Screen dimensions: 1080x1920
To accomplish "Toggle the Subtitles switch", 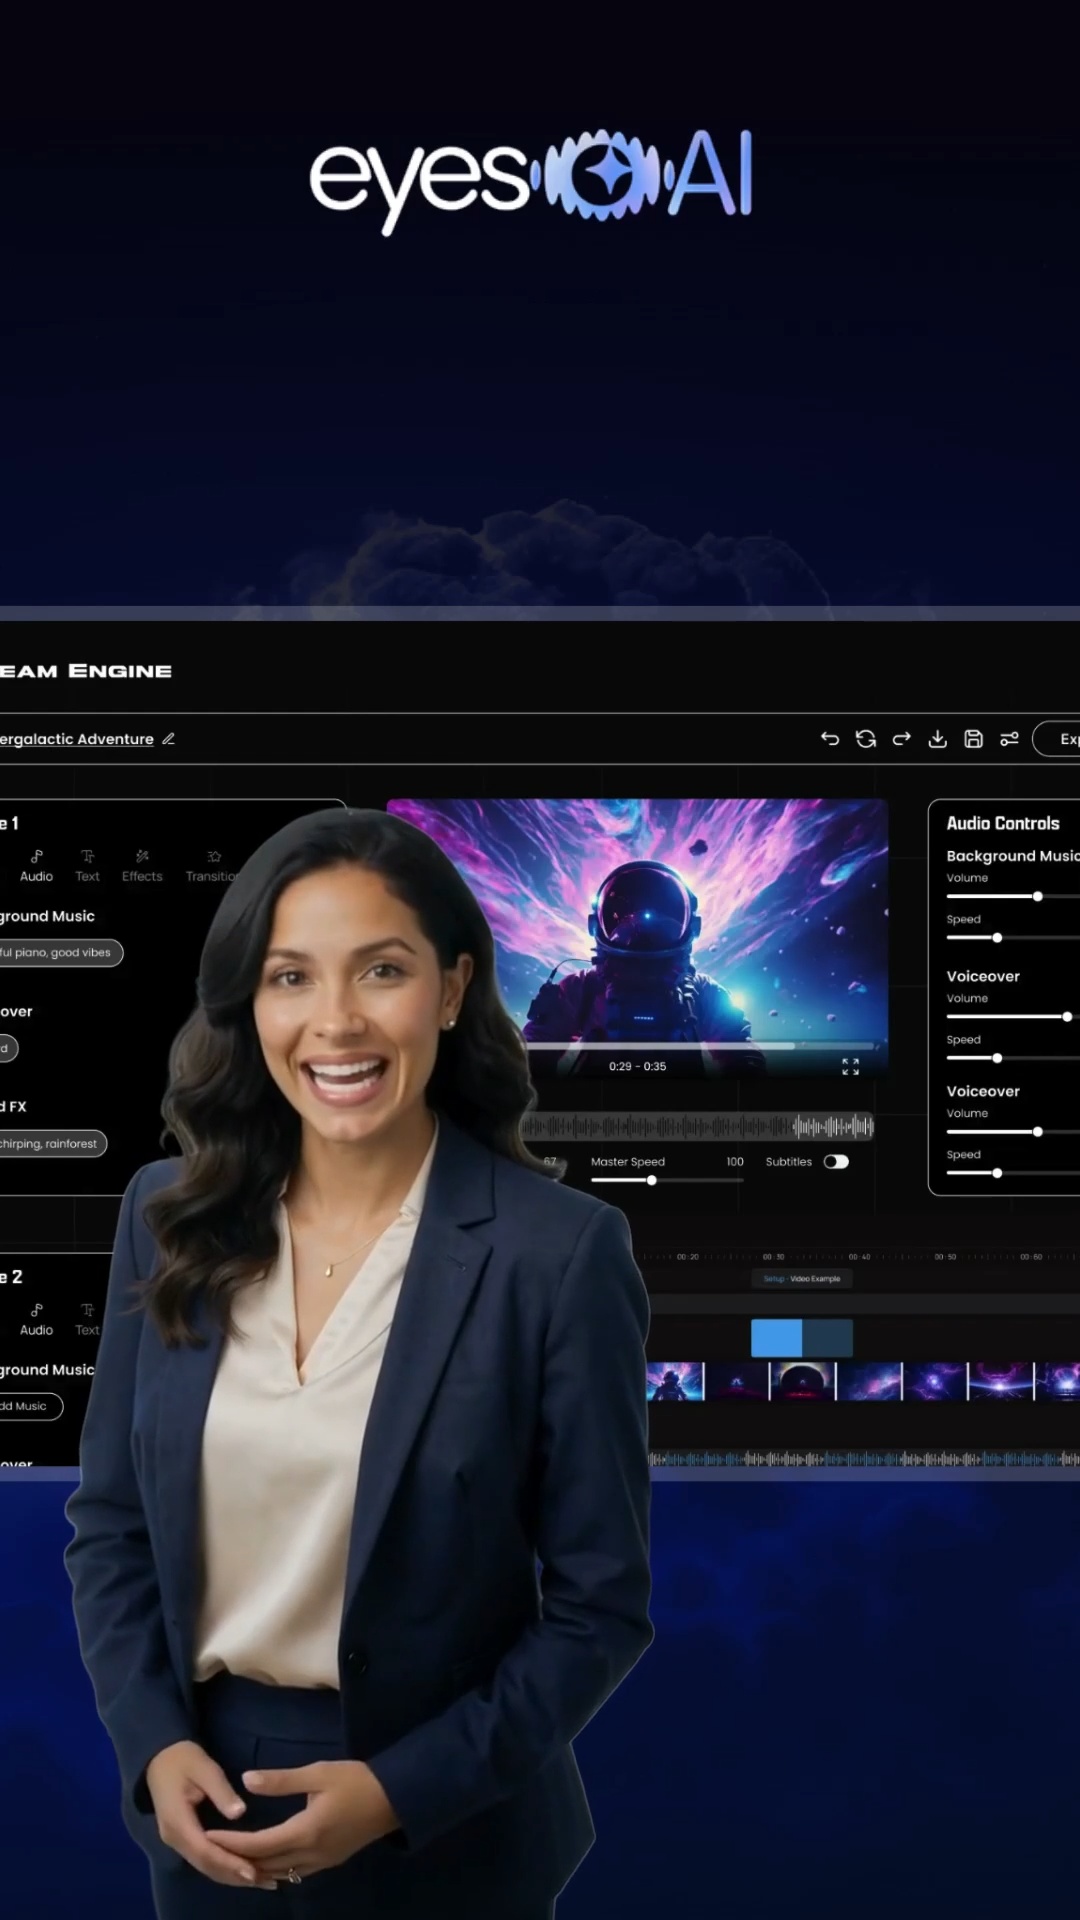I will click(836, 1162).
